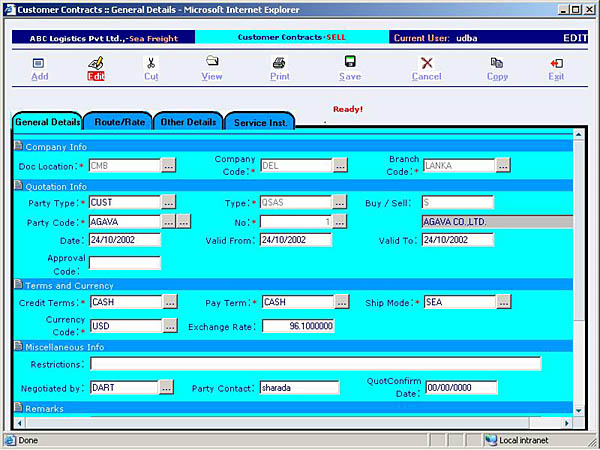Click into the Date field
Screen dimensions: 600x450
point(125,240)
